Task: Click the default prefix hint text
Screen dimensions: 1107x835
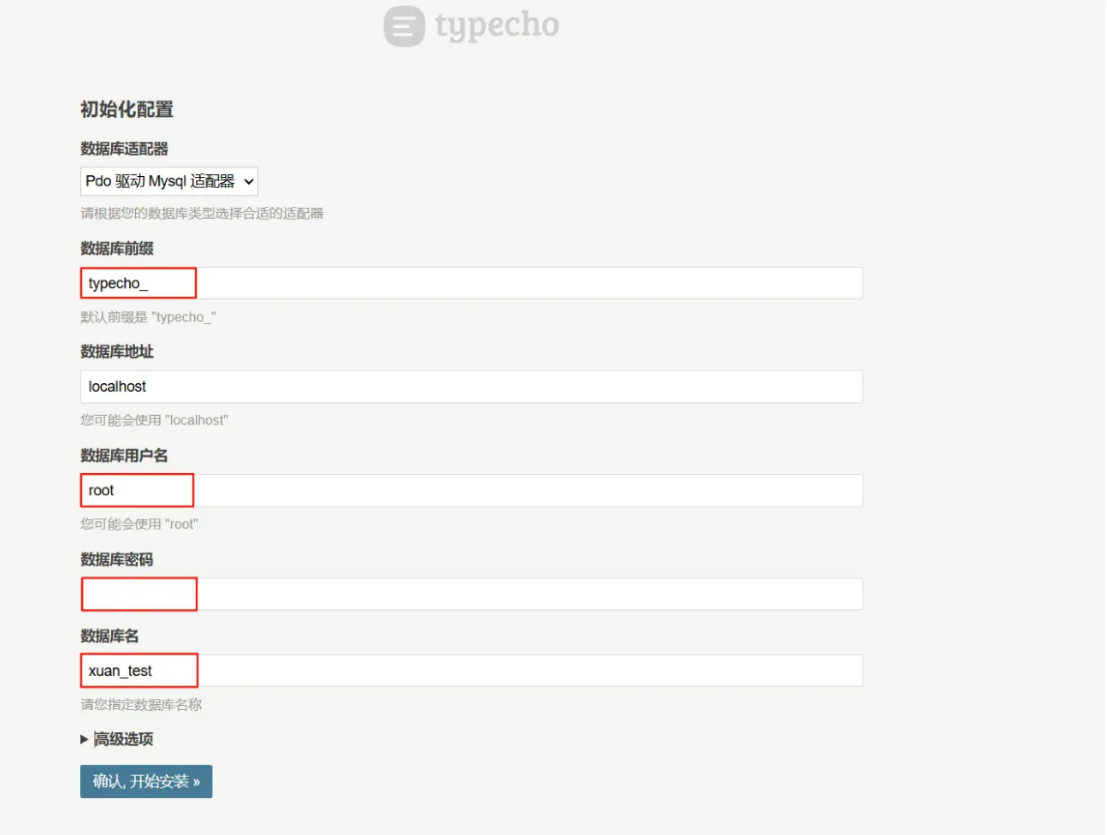Action: point(149,317)
